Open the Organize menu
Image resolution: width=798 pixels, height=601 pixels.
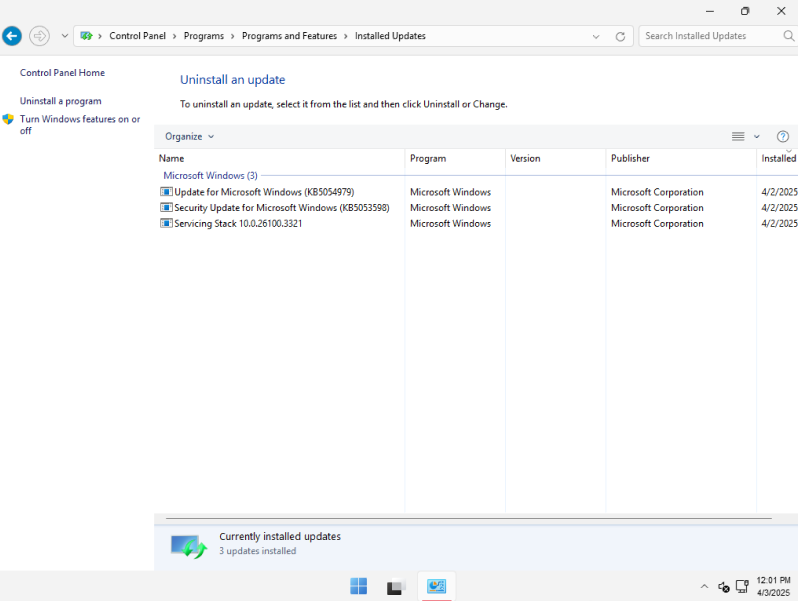pos(189,136)
